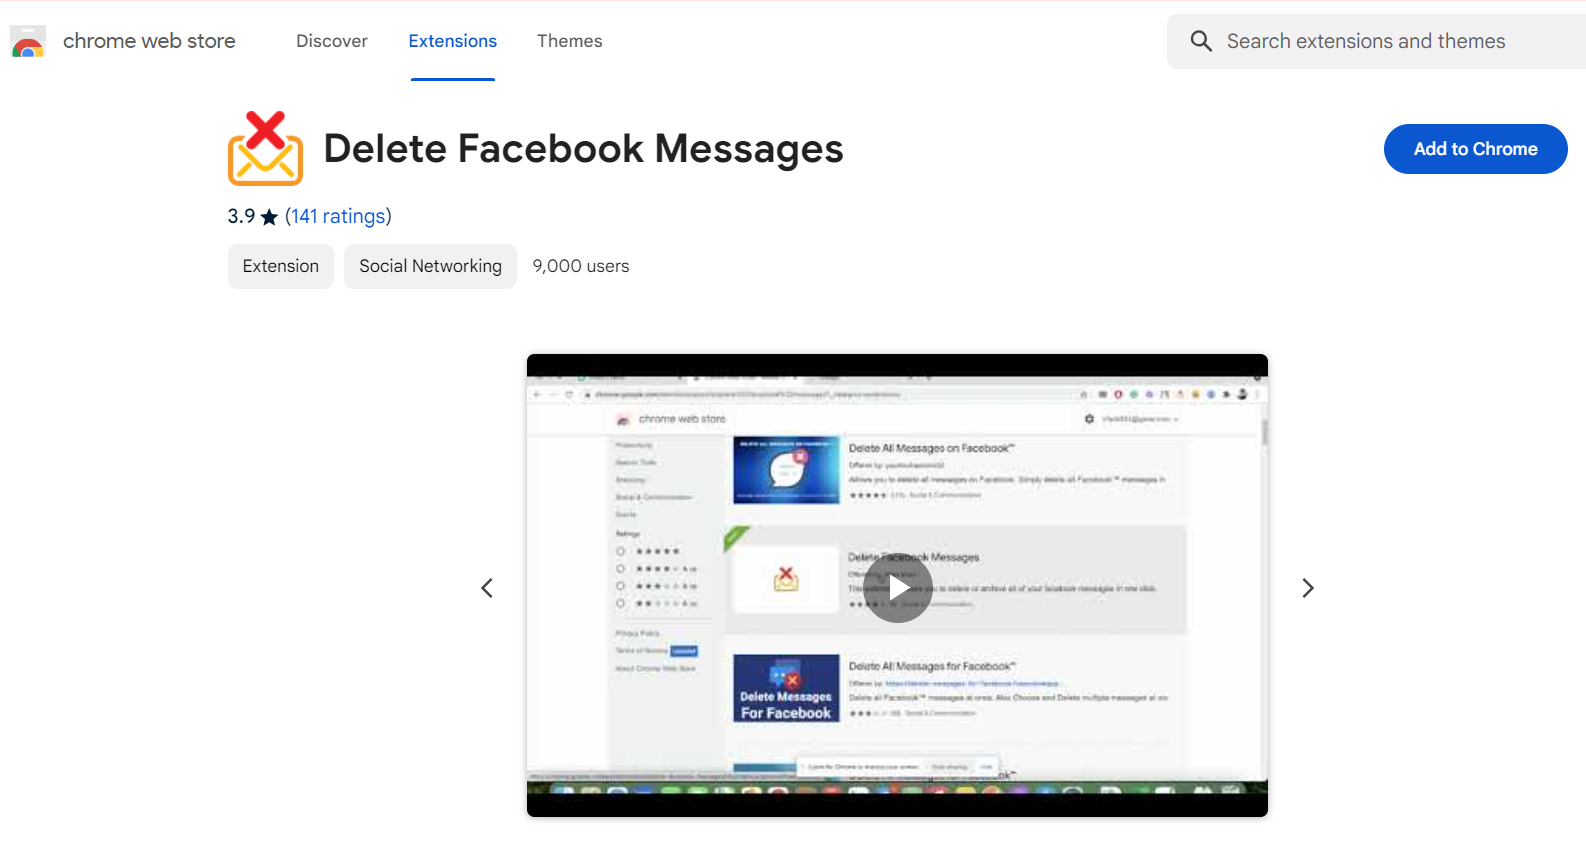Click the 9,000 users count text
The height and width of the screenshot is (851, 1586).
coord(581,266)
